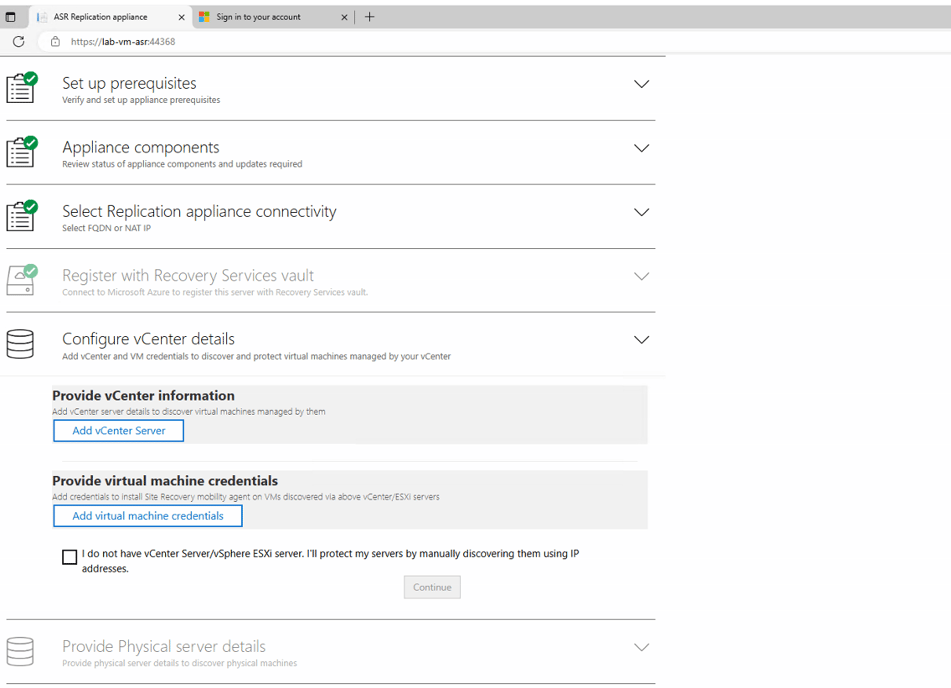Click the Continue button

(432, 587)
